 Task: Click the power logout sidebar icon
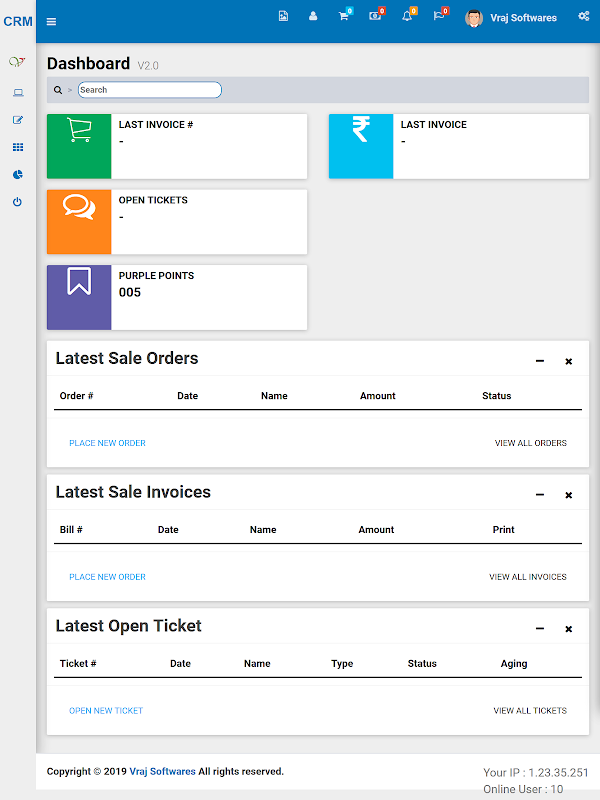17,202
